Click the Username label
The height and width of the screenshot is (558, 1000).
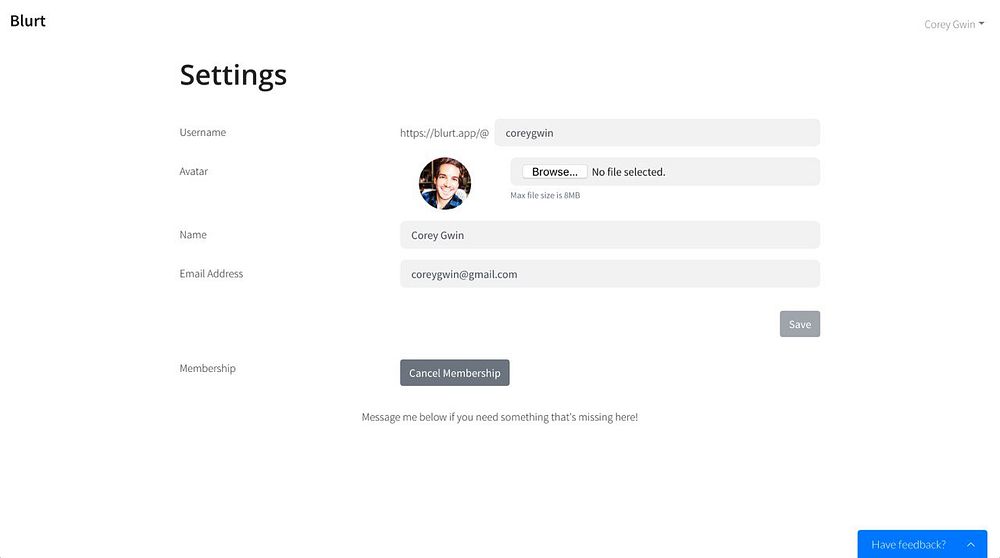coord(203,132)
